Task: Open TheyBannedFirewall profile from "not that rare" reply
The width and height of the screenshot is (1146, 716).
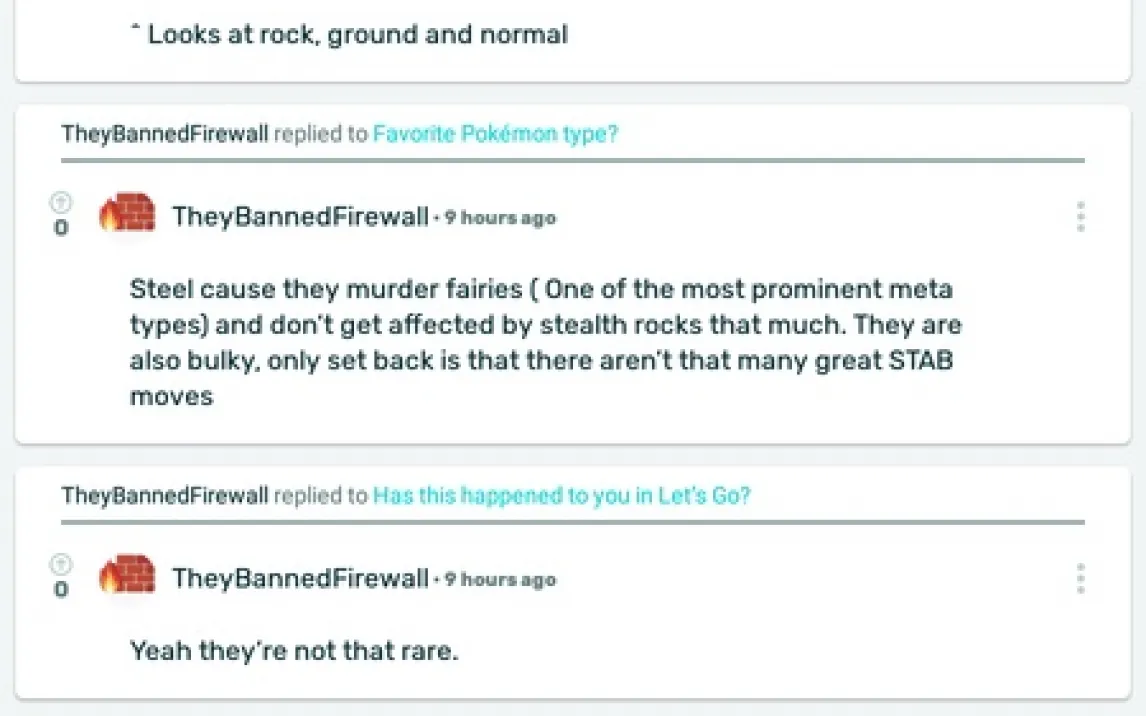Action: click(x=300, y=579)
